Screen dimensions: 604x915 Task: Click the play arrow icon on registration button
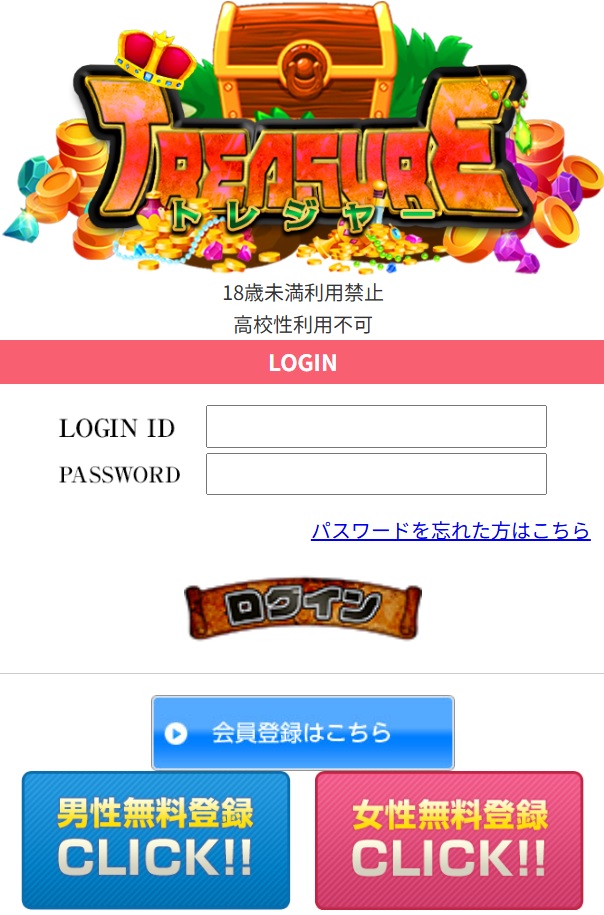pos(176,734)
